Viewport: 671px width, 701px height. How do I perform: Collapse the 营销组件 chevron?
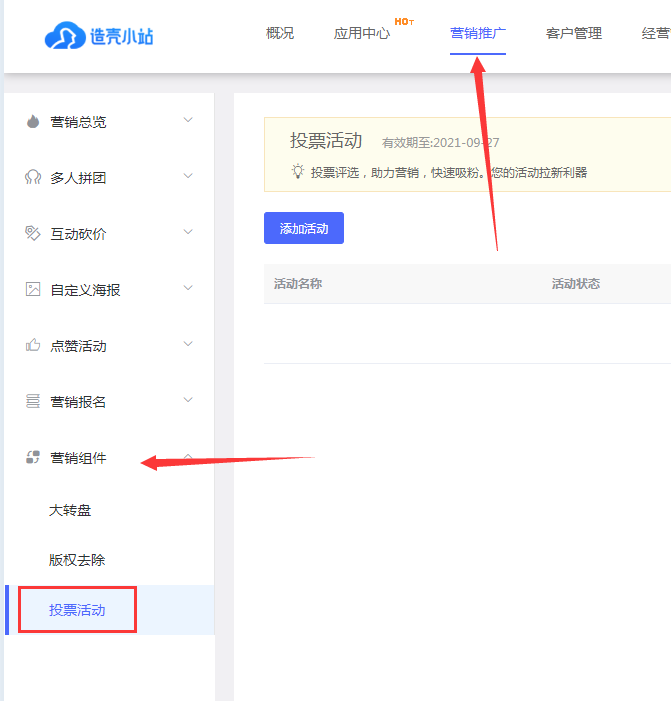tap(188, 456)
